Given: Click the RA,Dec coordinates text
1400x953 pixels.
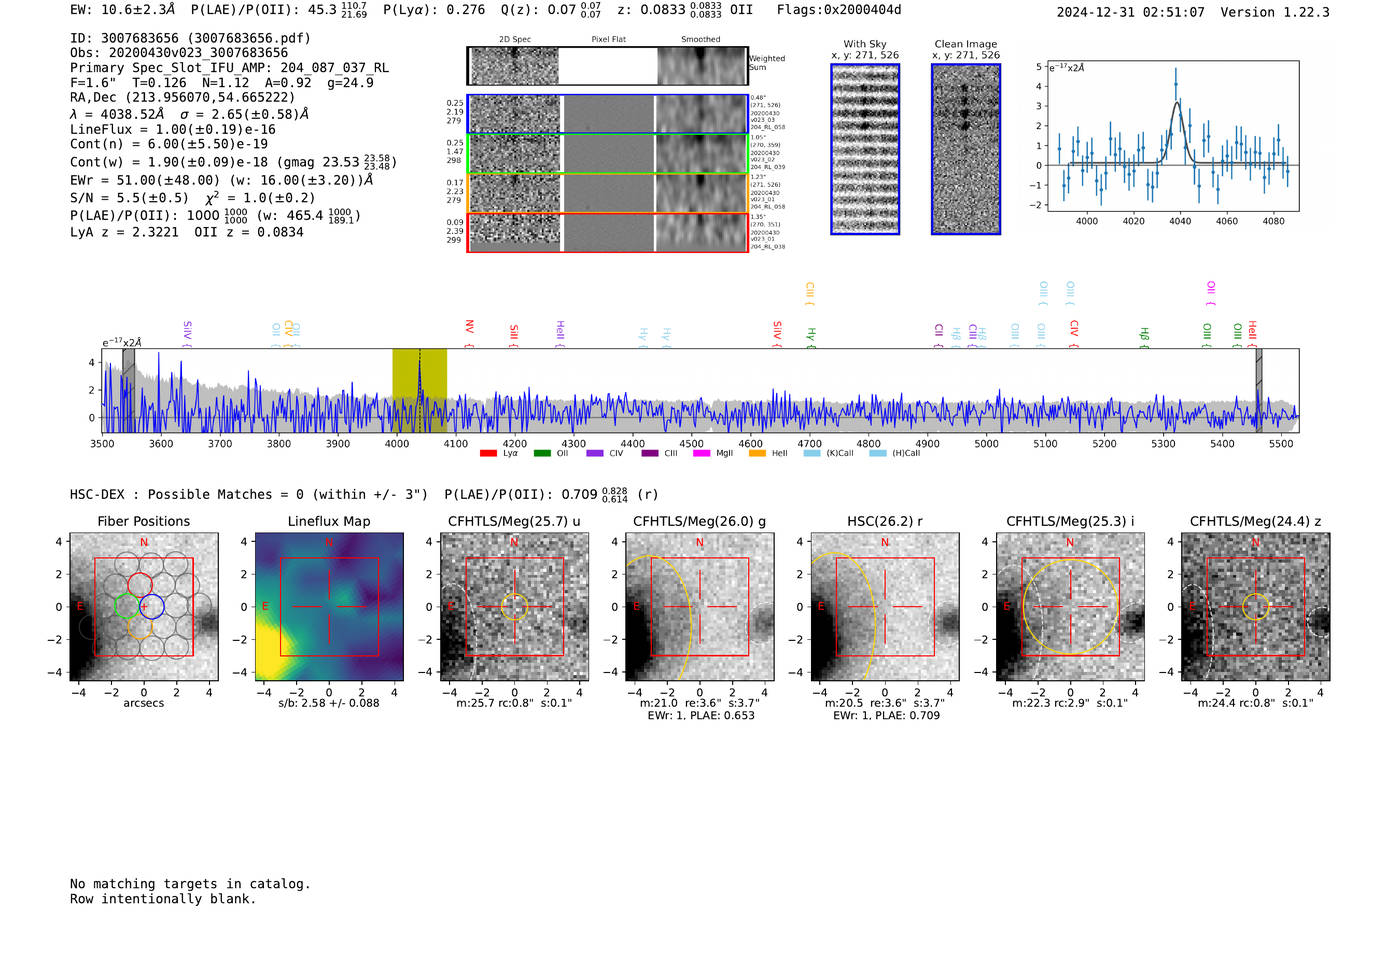Looking at the screenshot, I should pyautogui.click(x=182, y=97).
